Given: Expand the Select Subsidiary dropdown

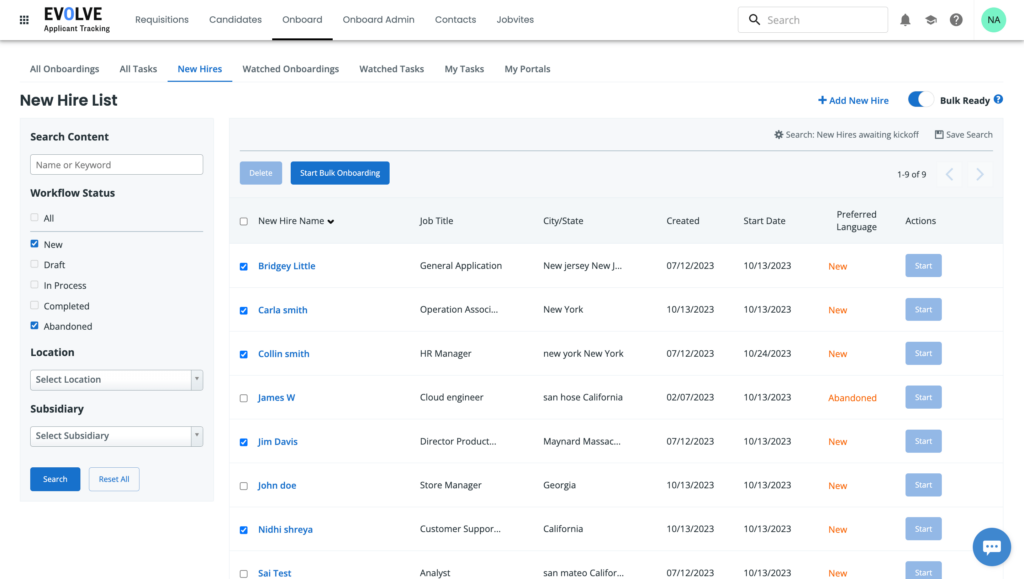Looking at the screenshot, I should click(x=116, y=436).
